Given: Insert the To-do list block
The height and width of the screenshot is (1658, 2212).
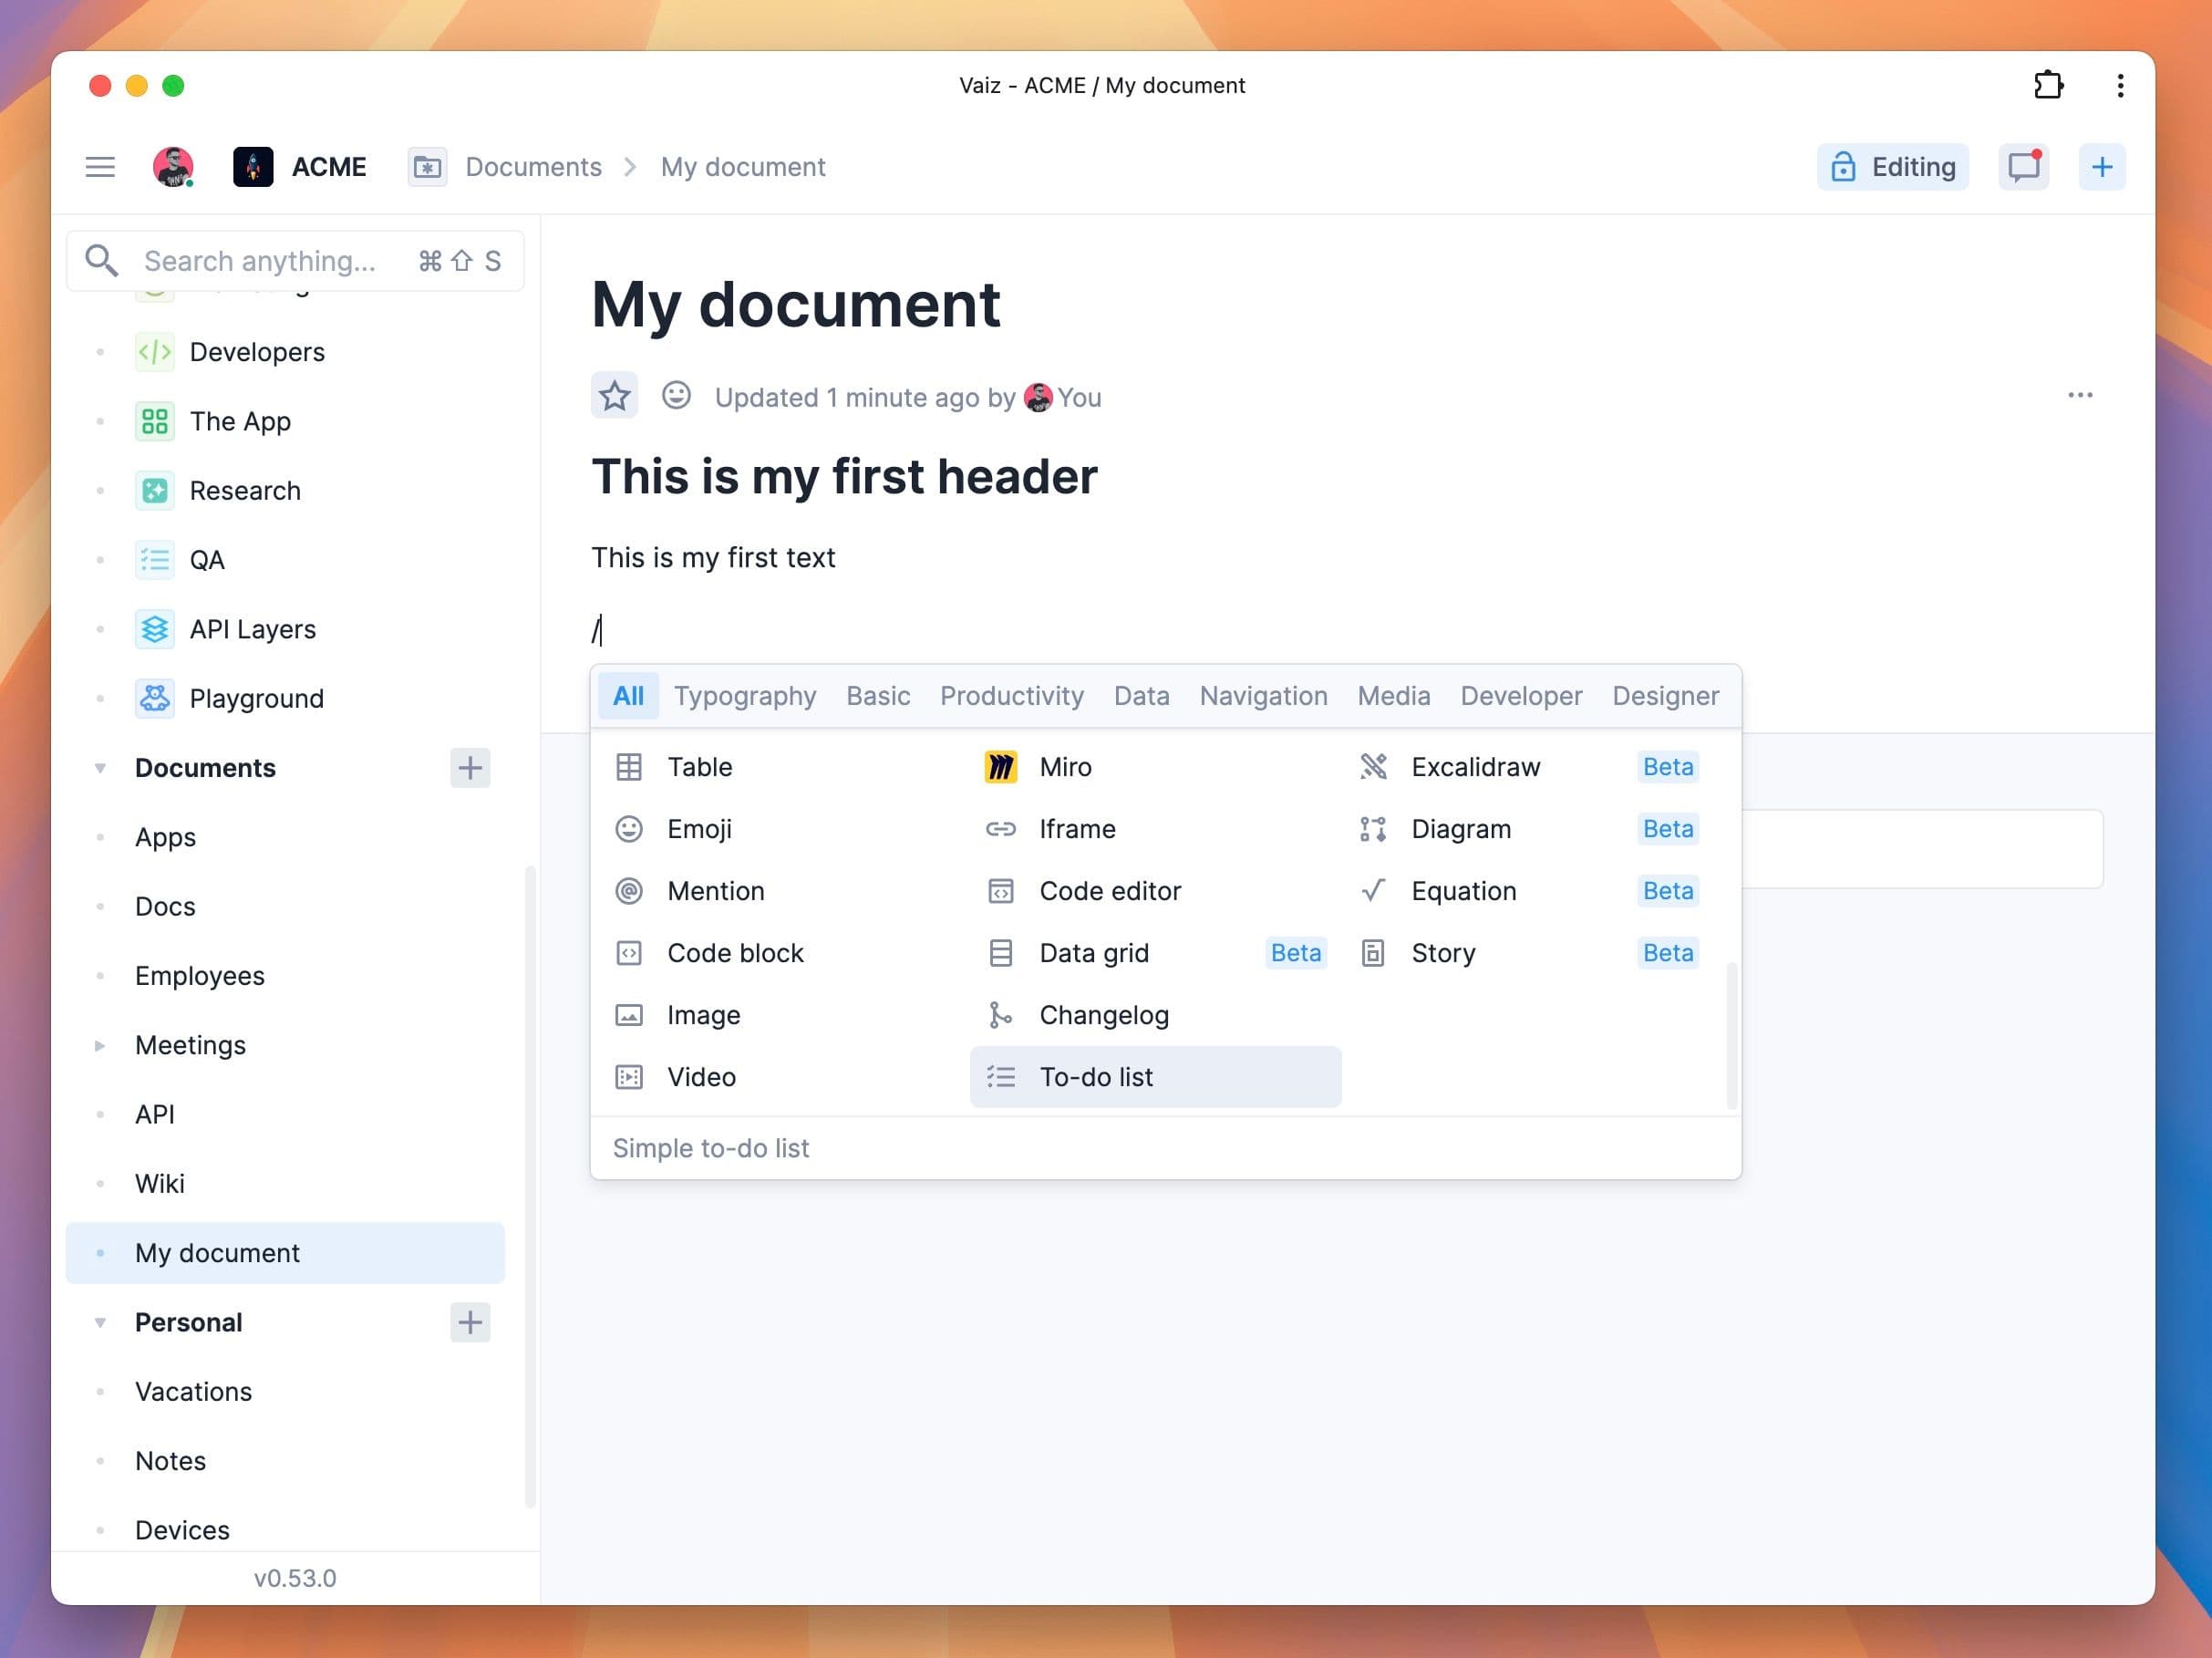Looking at the screenshot, I should click(x=1096, y=1077).
